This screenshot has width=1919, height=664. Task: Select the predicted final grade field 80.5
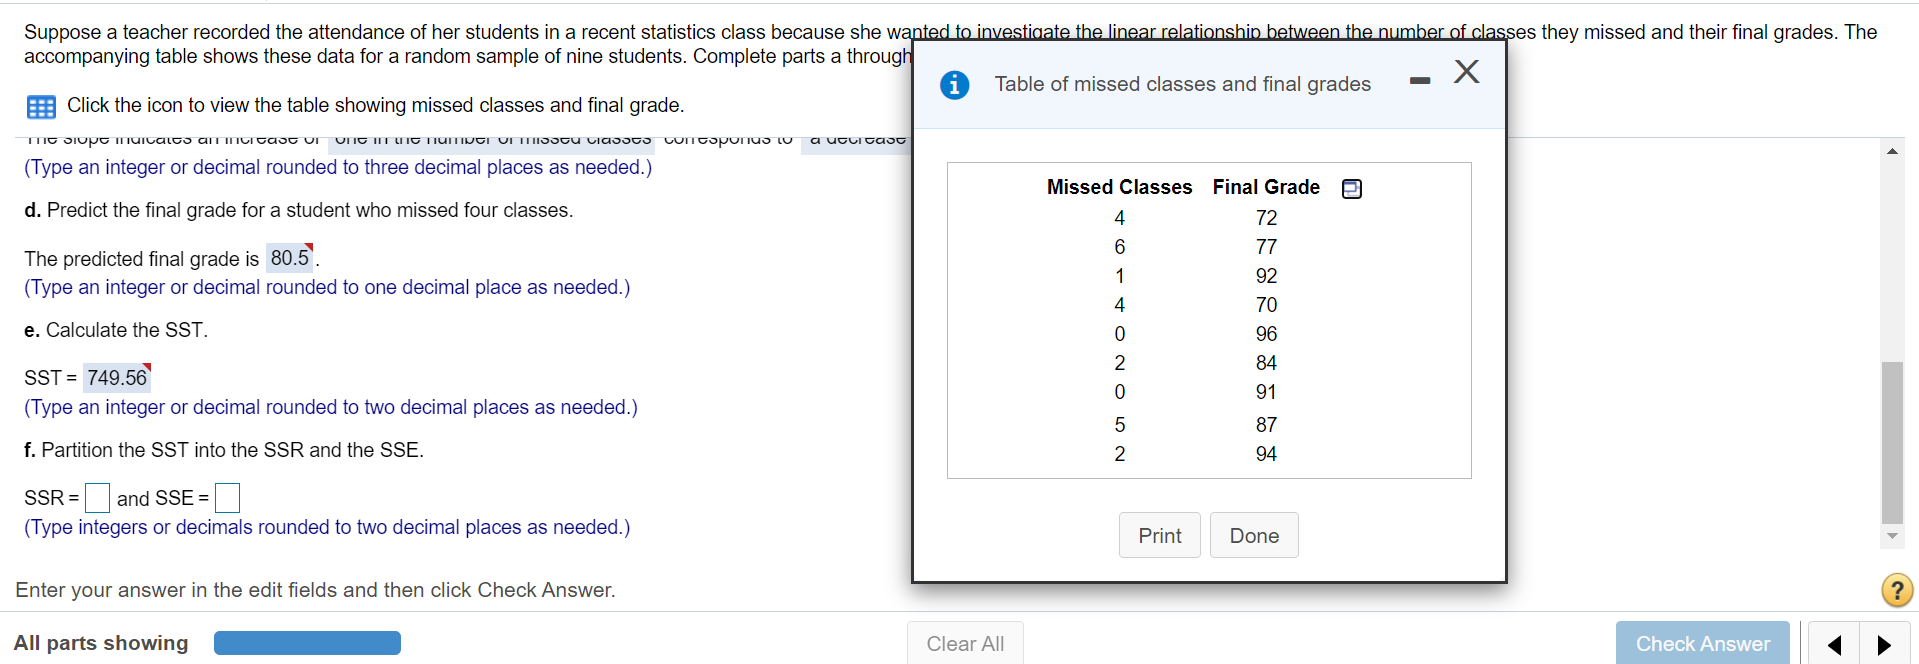(x=290, y=258)
